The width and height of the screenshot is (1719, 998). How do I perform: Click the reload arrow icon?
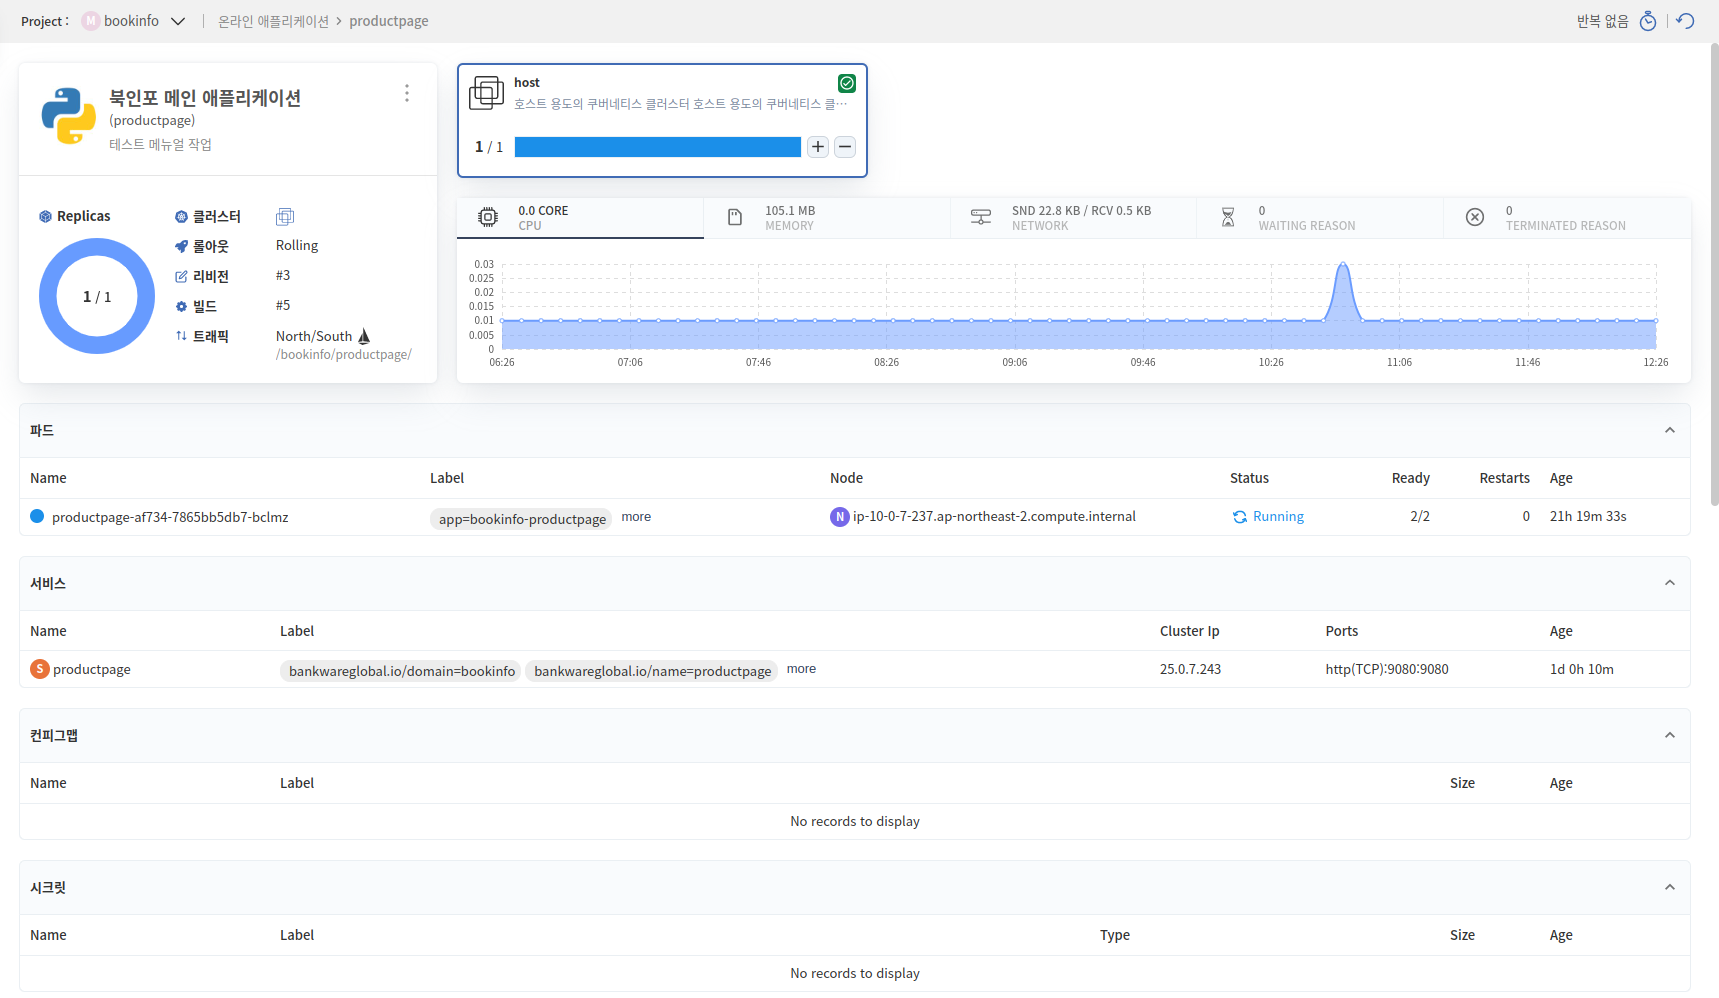pyautogui.click(x=1686, y=21)
